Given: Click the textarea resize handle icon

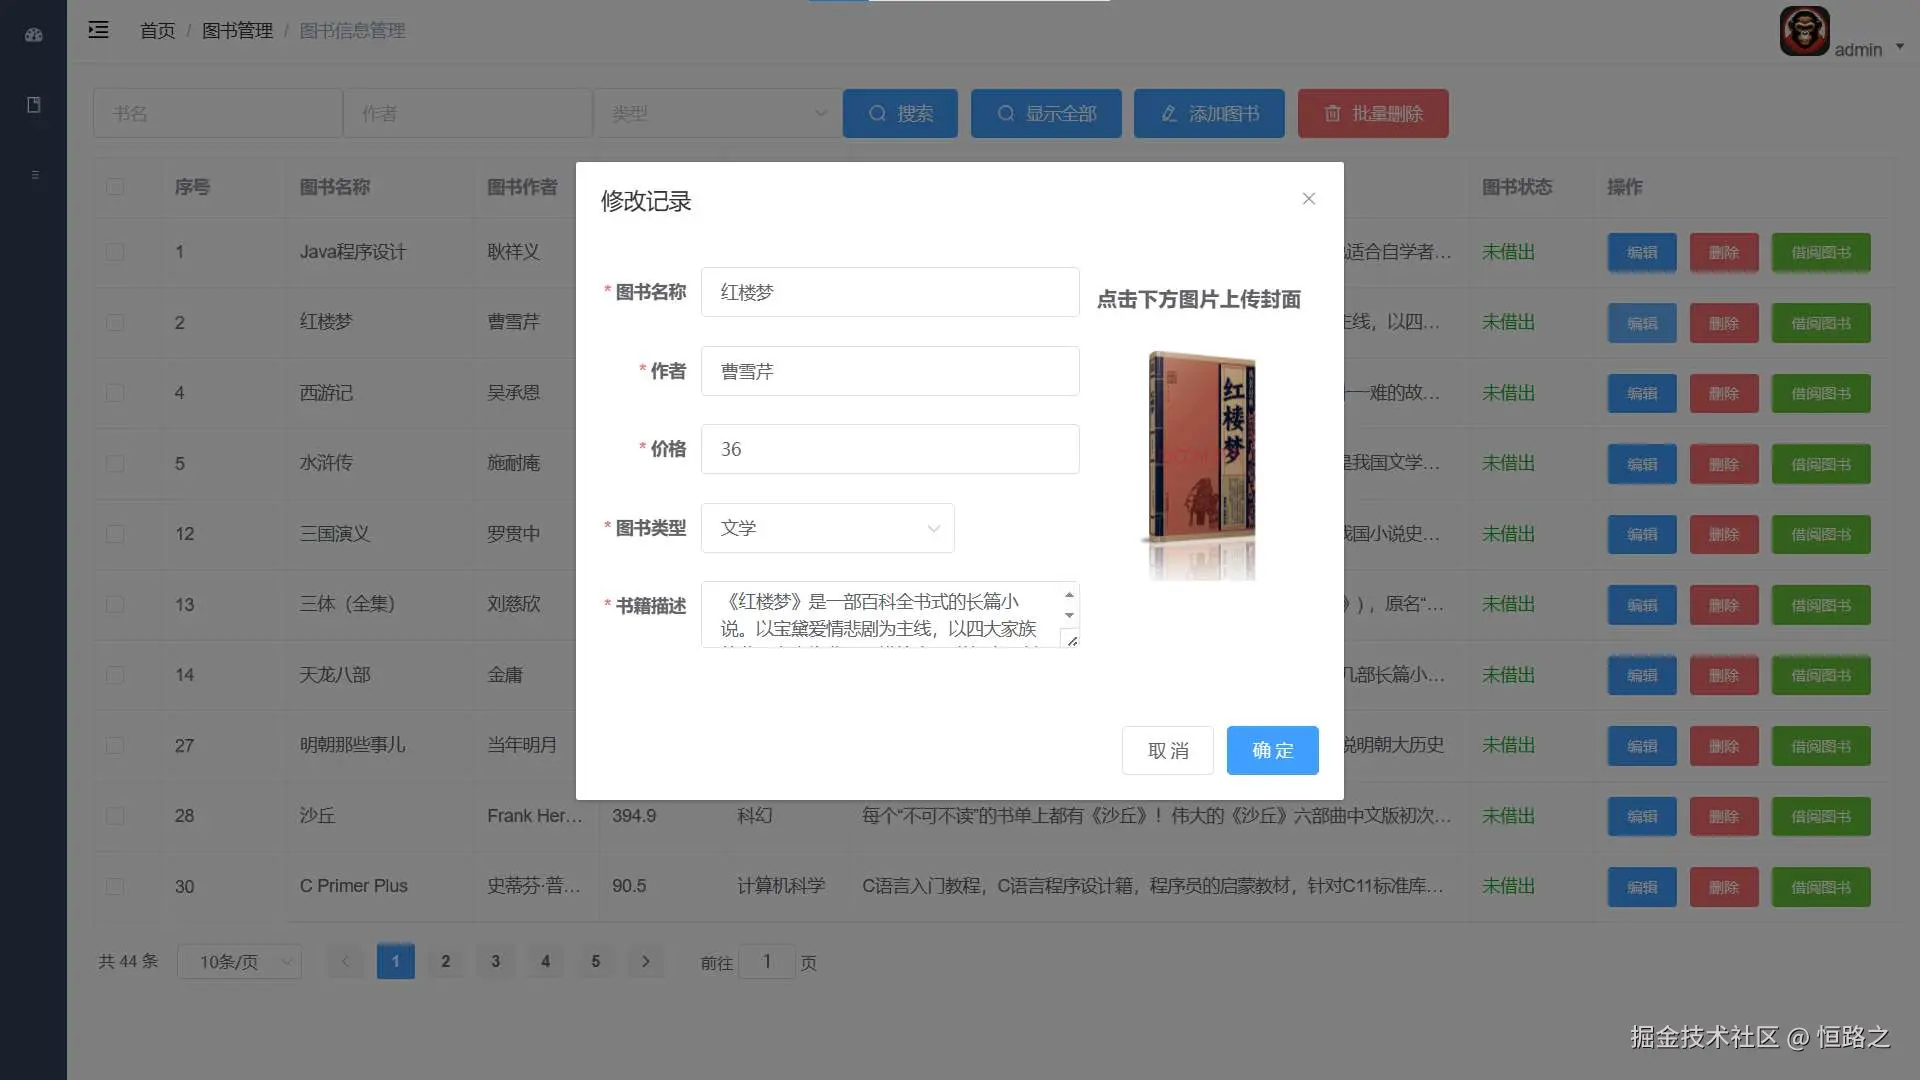Looking at the screenshot, I should click(x=1071, y=640).
